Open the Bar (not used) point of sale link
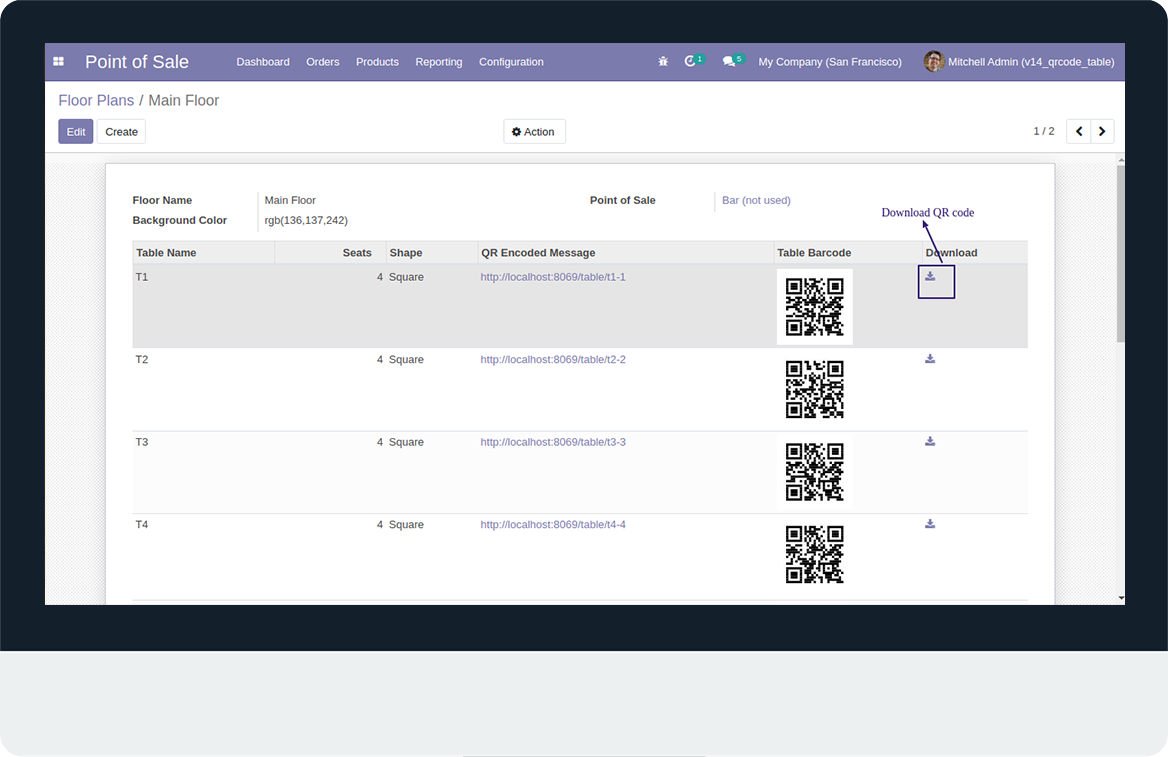Screen dimensions: 1168x757 click(756, 200)
